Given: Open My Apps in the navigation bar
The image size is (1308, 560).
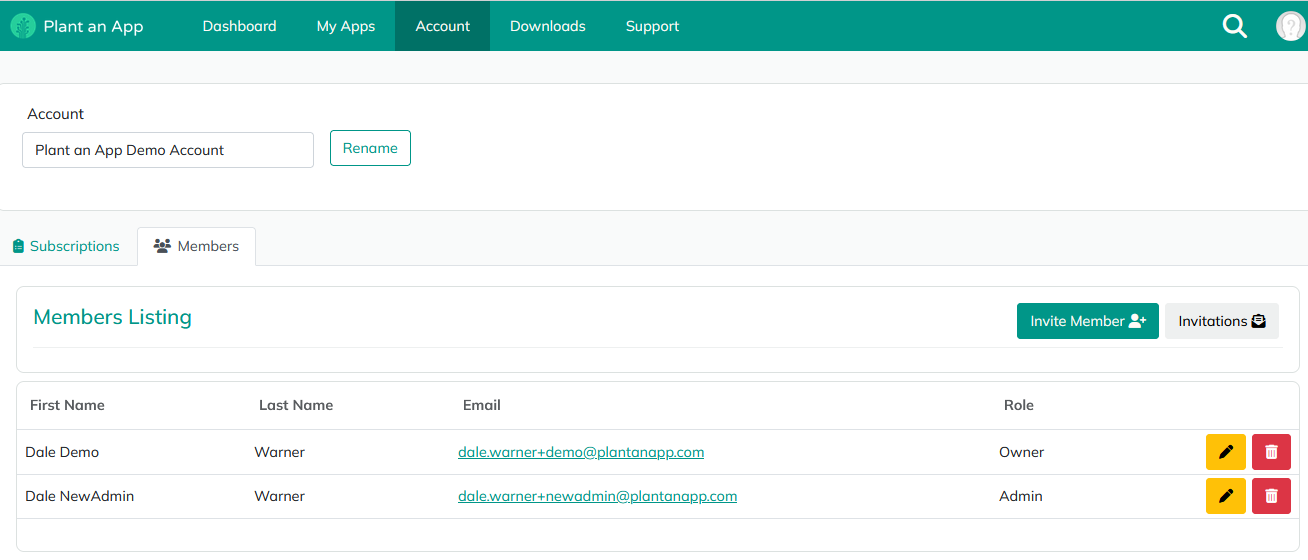Looking at the screenshot, I should click(x=345, y=26).
